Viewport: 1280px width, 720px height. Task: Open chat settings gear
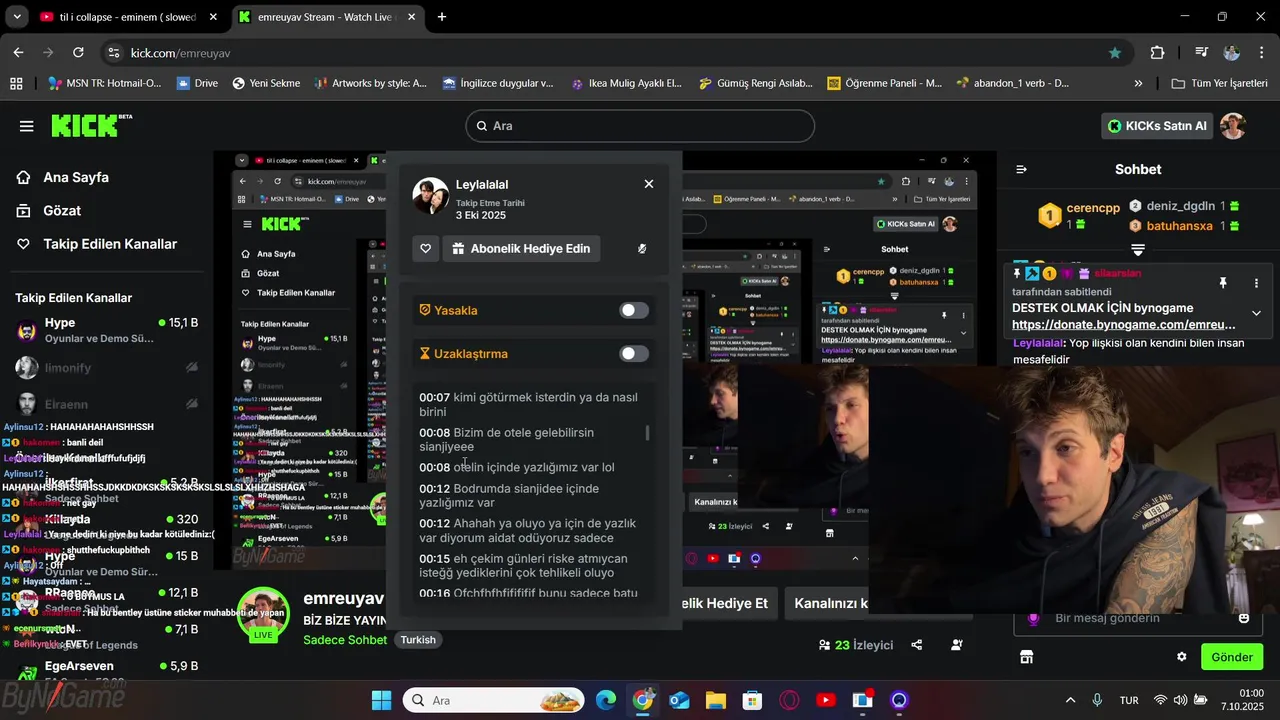[1182, 657]
